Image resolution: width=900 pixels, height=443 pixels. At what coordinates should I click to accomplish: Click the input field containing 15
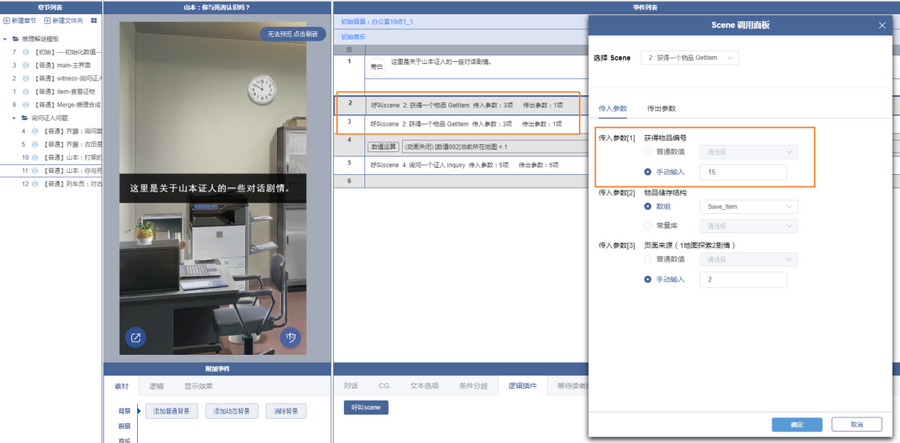(x=743, y=173)
